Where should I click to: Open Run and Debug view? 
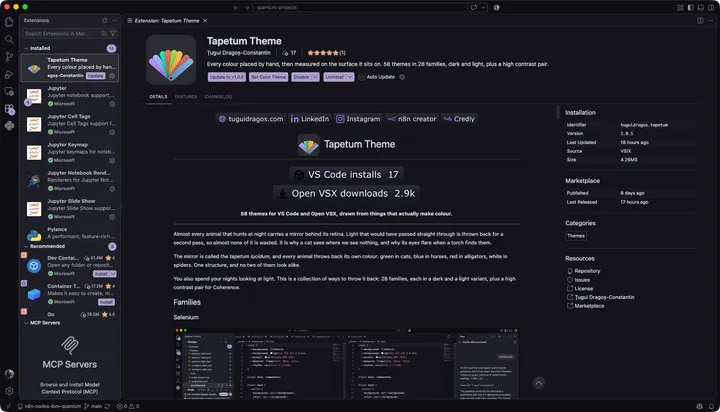(x=9, y=74)
